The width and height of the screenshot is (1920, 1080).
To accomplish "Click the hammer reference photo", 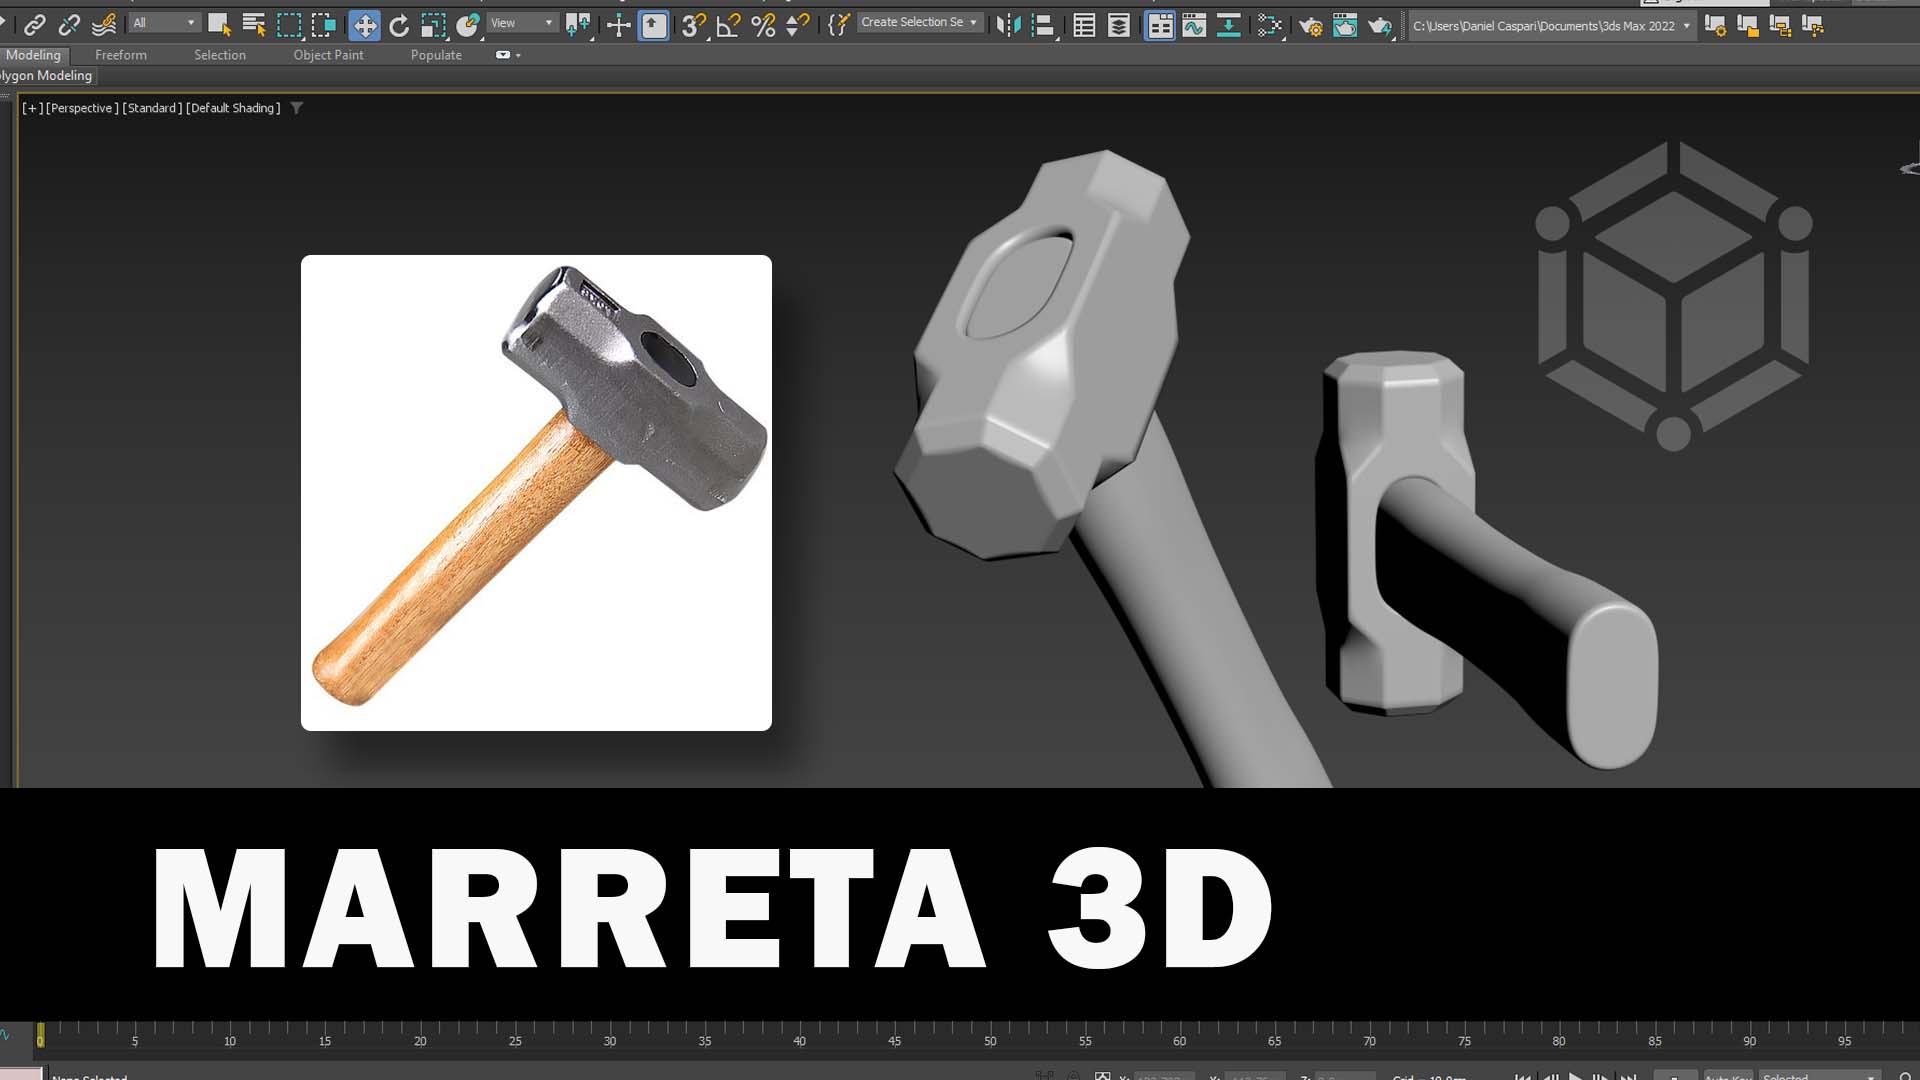I will pyautogui.click(x=536, y=492).
